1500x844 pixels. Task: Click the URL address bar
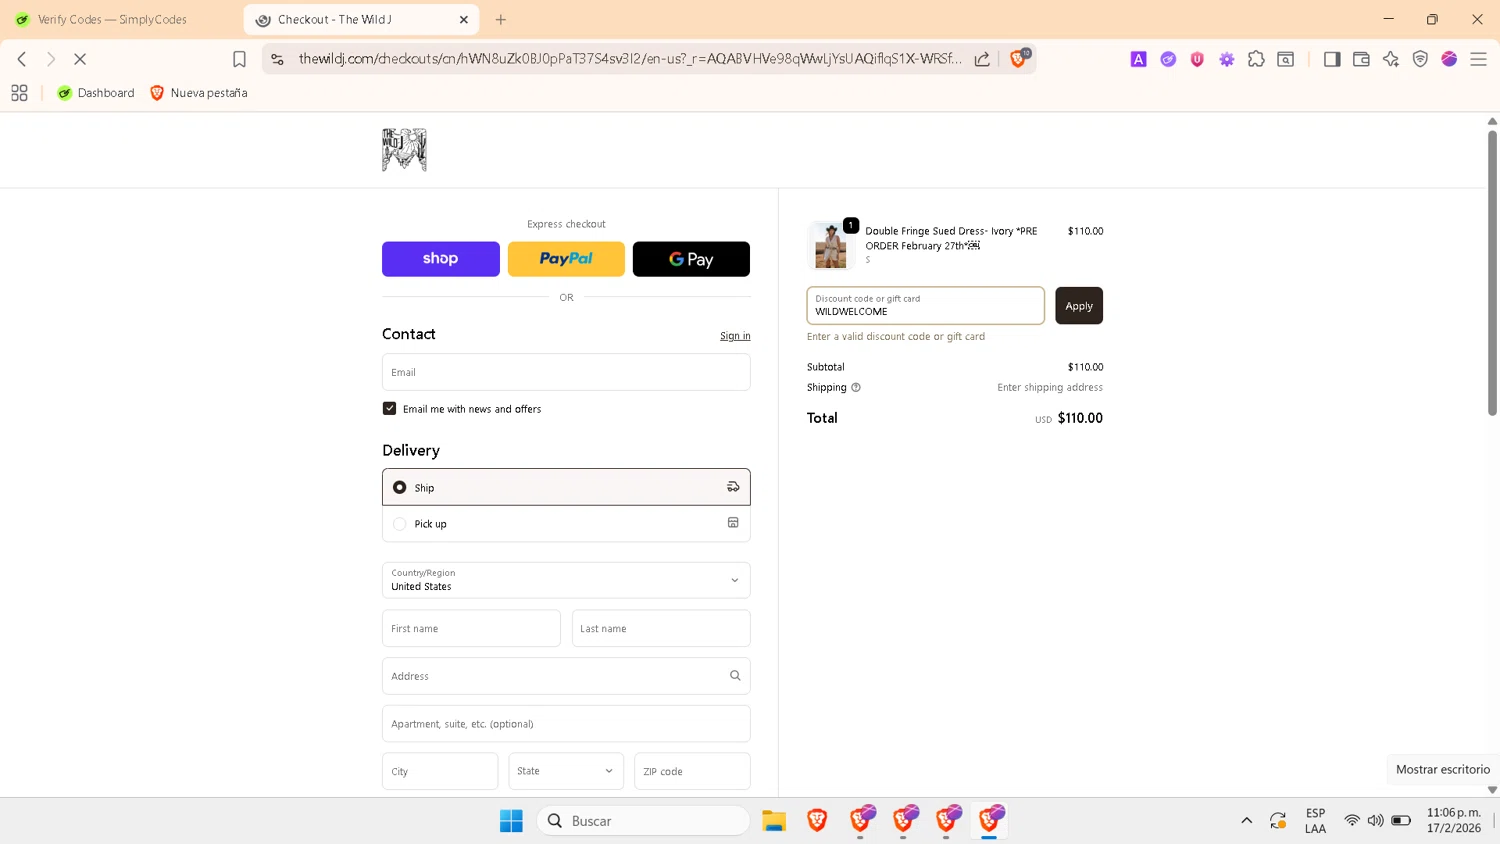coord(630,59)
